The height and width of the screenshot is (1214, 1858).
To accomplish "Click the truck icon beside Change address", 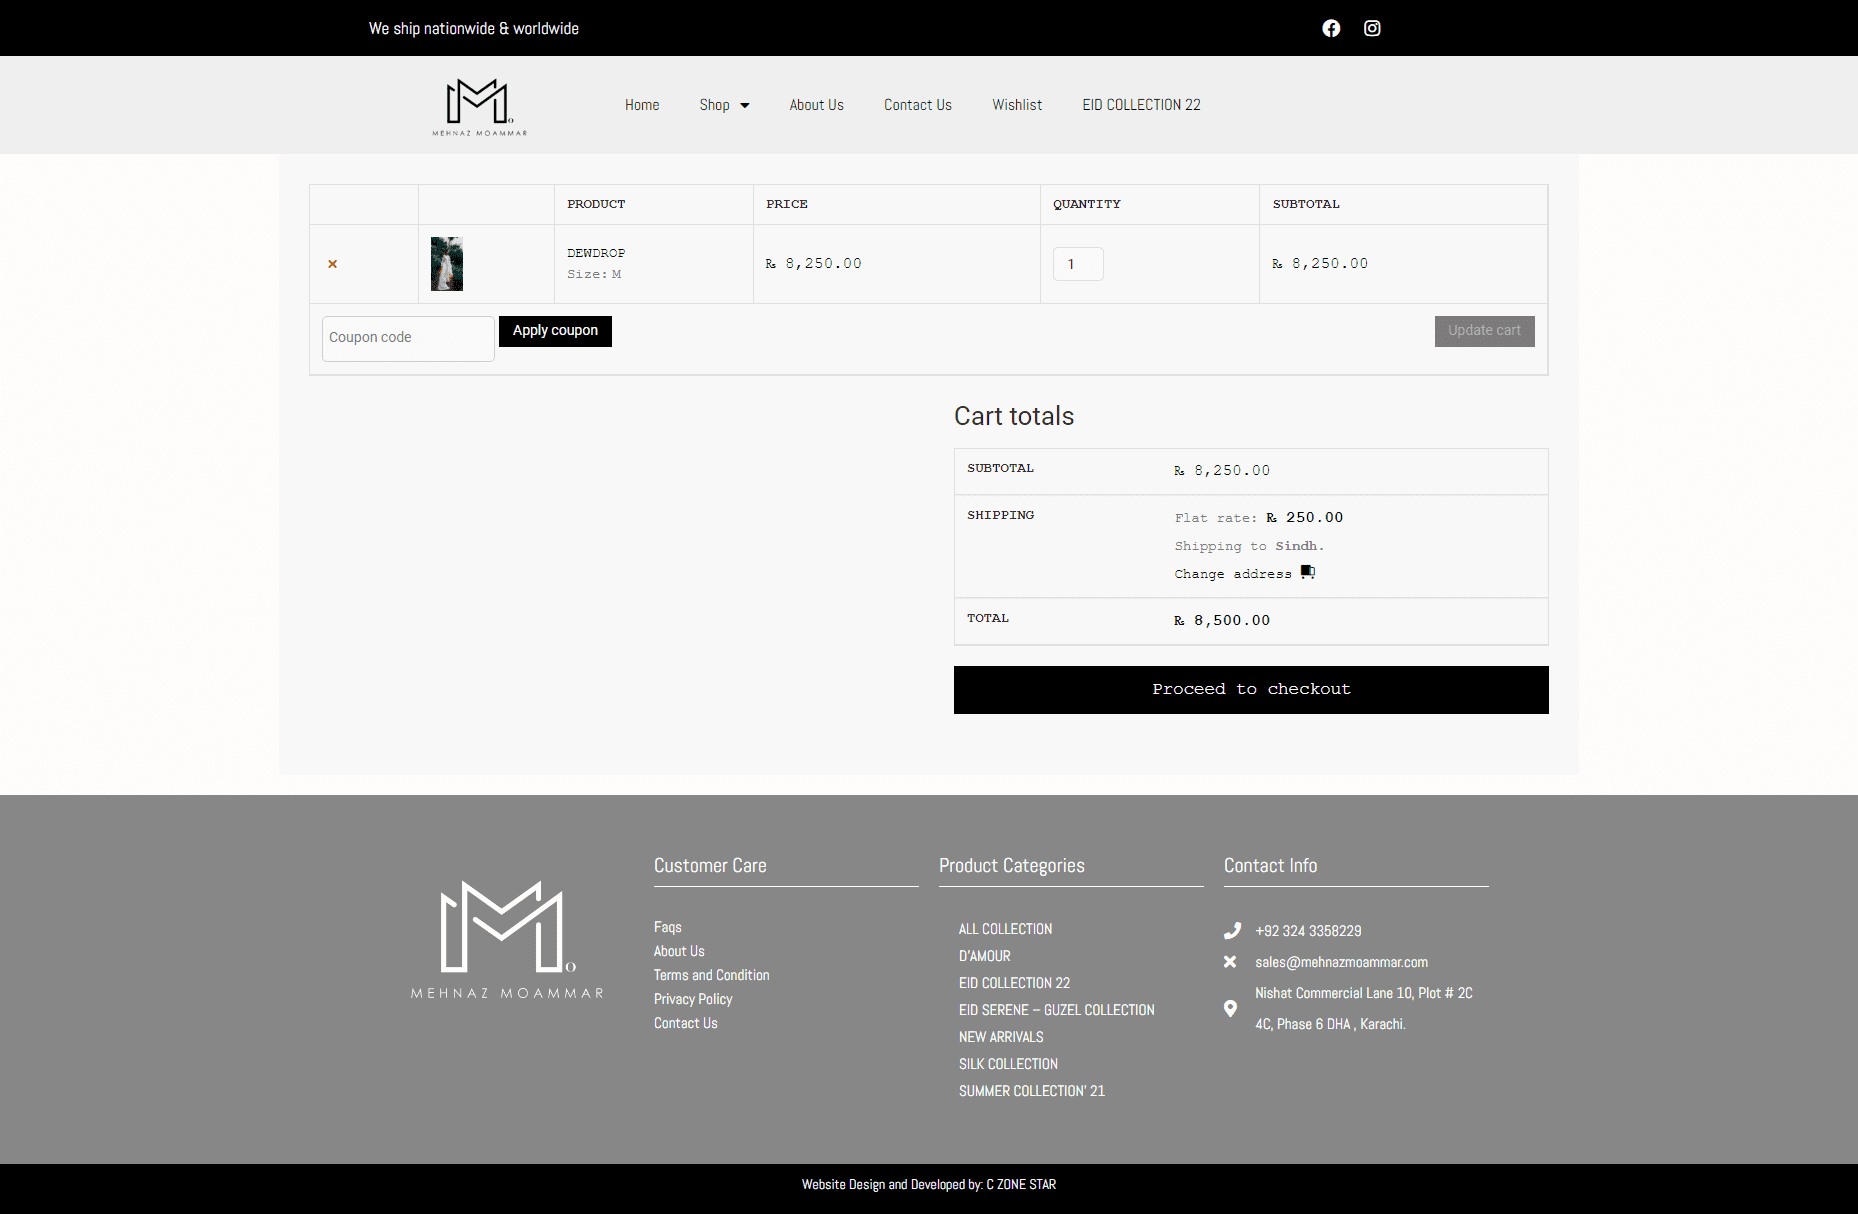I will tap(1307, 572).
